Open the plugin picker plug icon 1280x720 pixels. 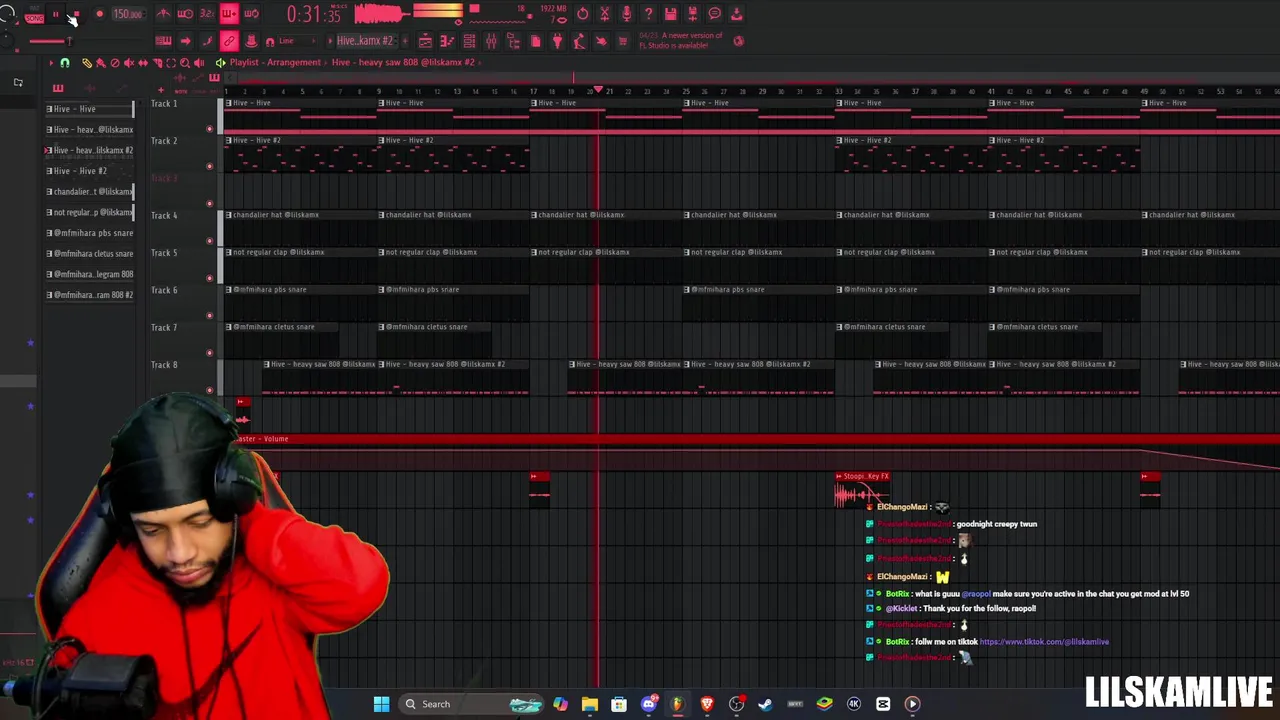coord(557,41)
